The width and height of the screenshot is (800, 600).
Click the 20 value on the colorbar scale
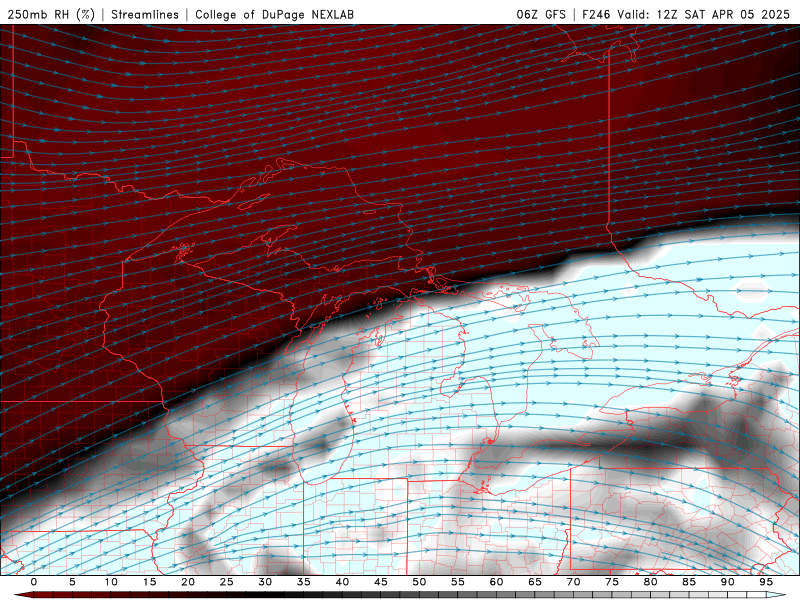(188, 582)
